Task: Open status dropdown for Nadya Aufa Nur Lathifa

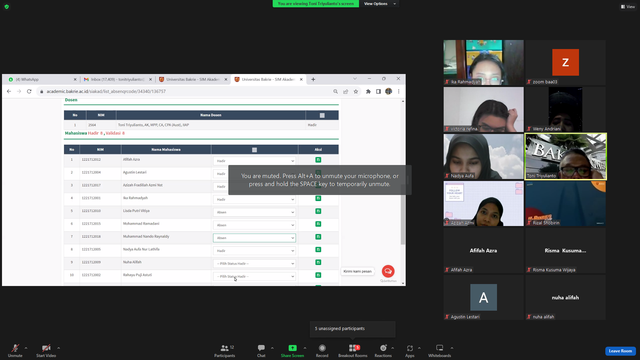Action: (254, 251)
